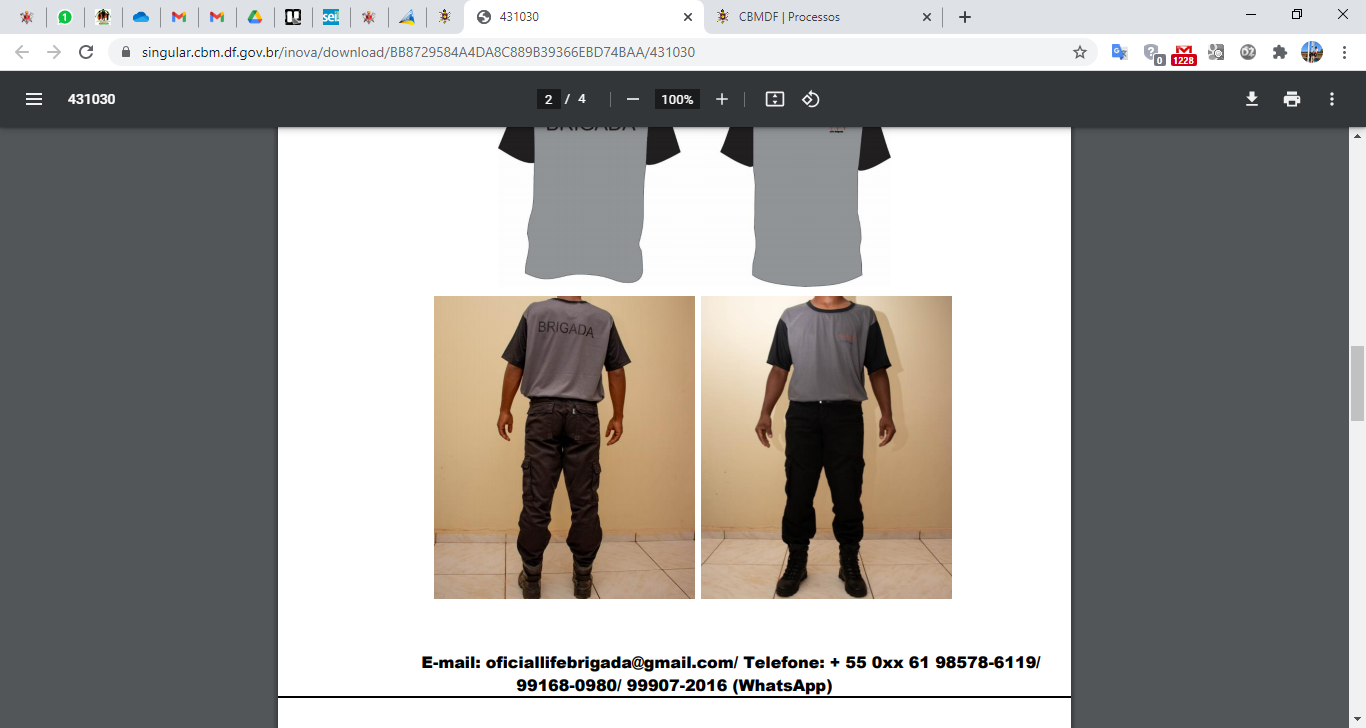Zoom out the PDF page

point(632,99)
